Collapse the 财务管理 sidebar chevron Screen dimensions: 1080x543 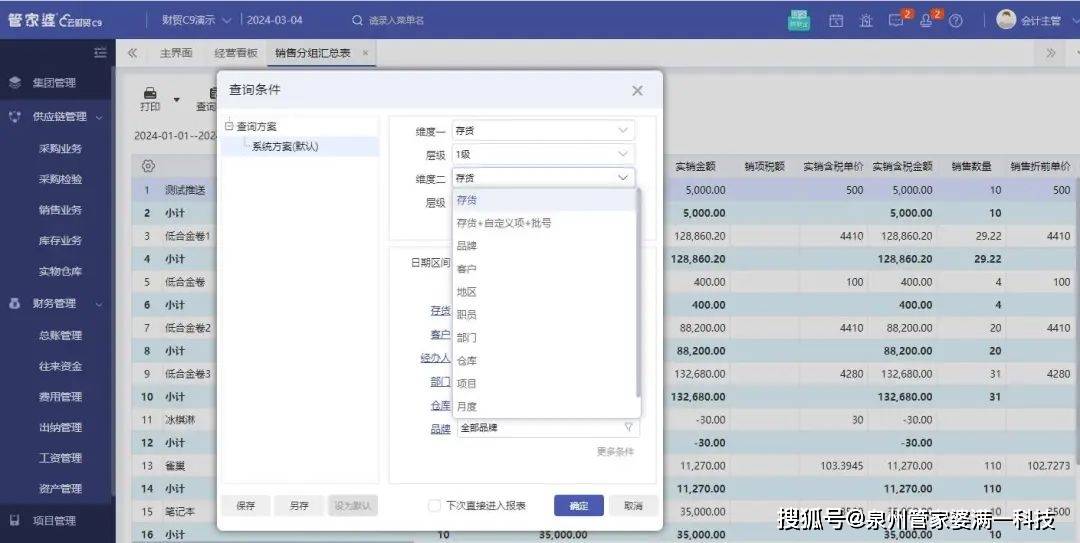point(99,304)
